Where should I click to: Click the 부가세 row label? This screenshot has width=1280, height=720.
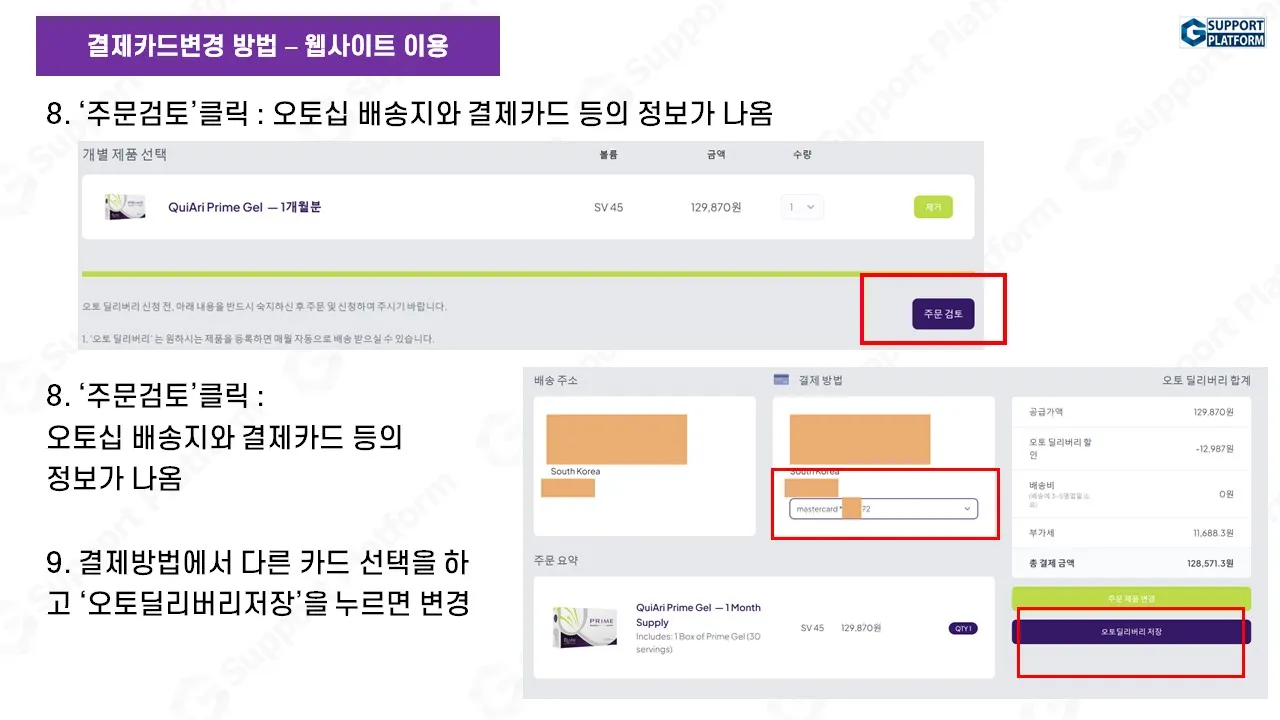1040,533
